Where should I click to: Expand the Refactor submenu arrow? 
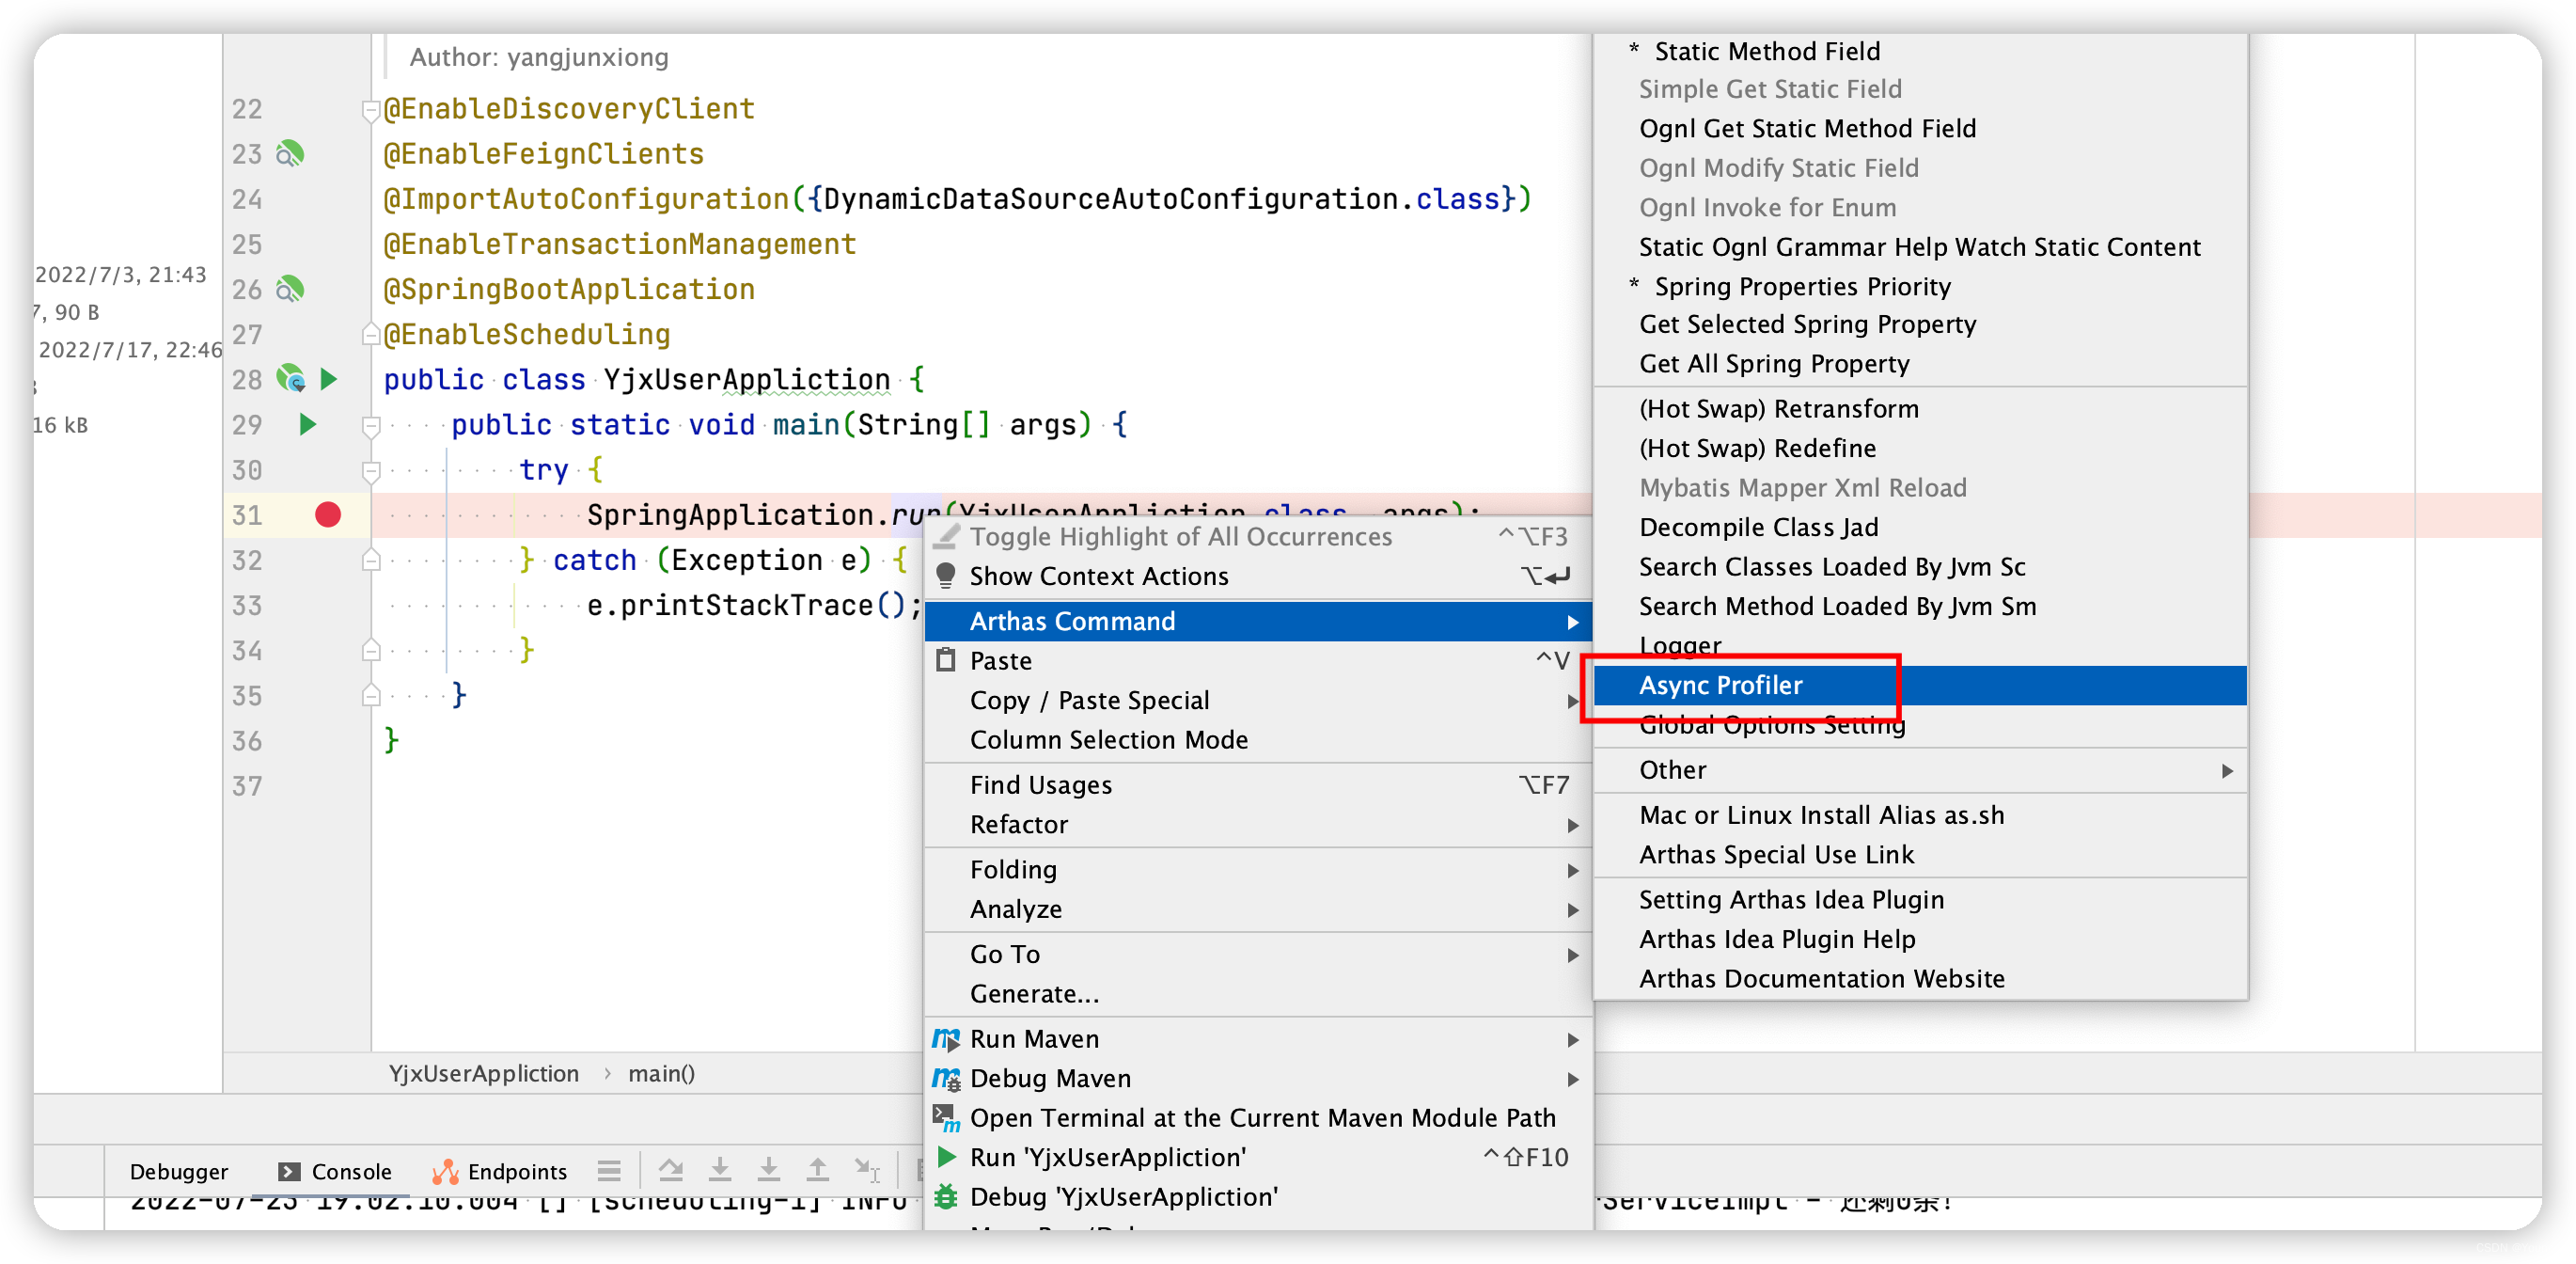click(1573, 825)
